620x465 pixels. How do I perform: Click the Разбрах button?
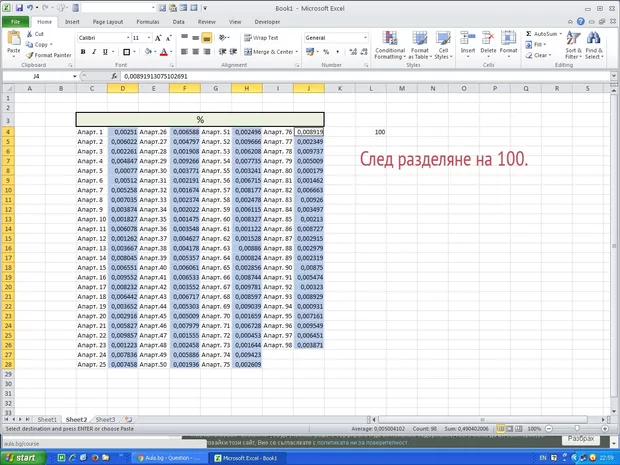[580, 439]
